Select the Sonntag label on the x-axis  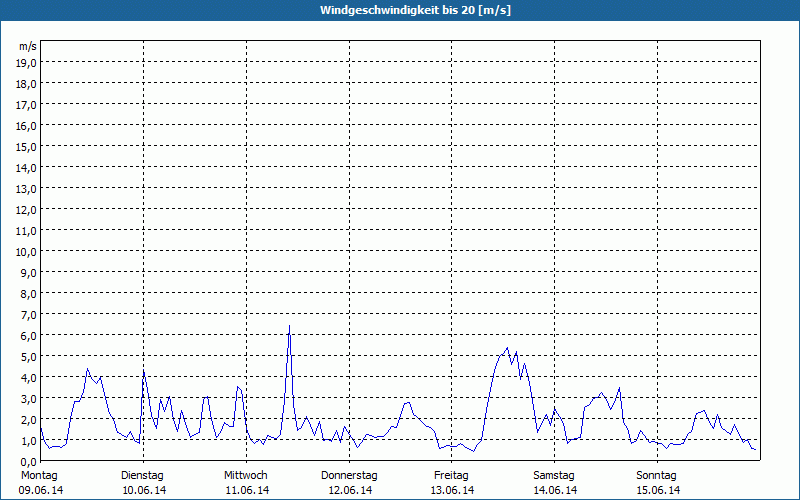[x=657, y=475]
